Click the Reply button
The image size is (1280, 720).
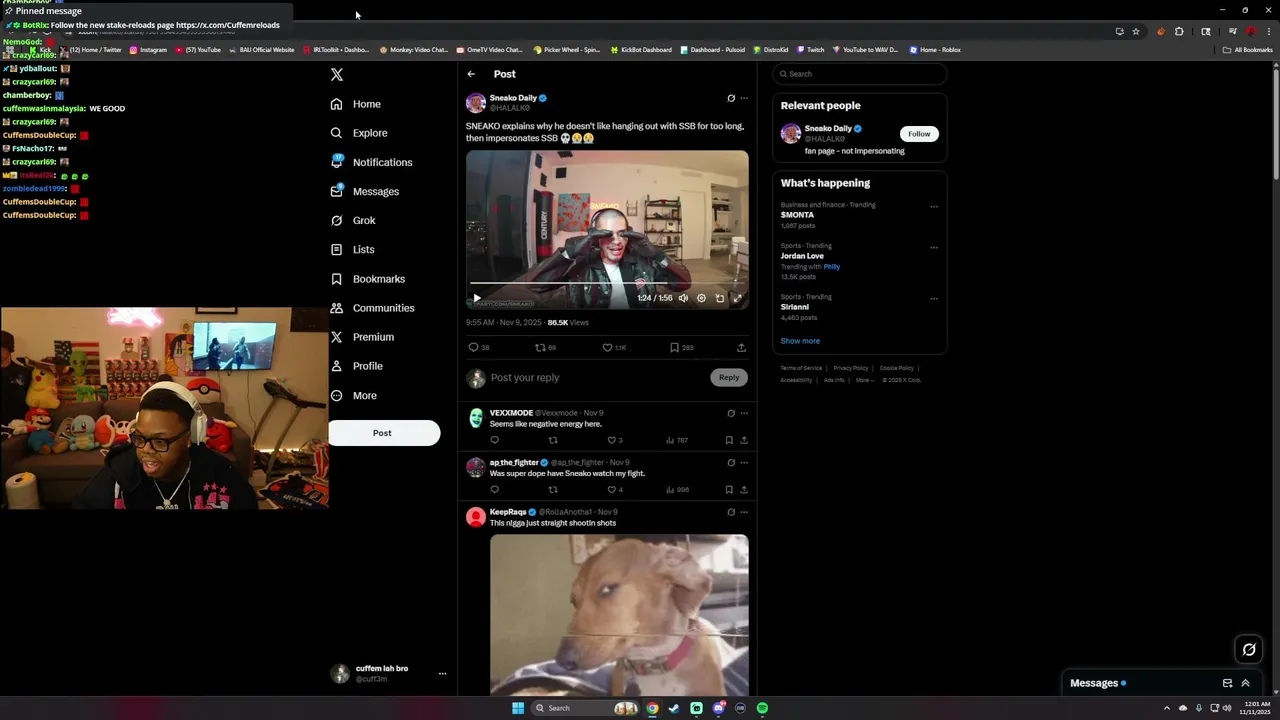tap(729, 377)
